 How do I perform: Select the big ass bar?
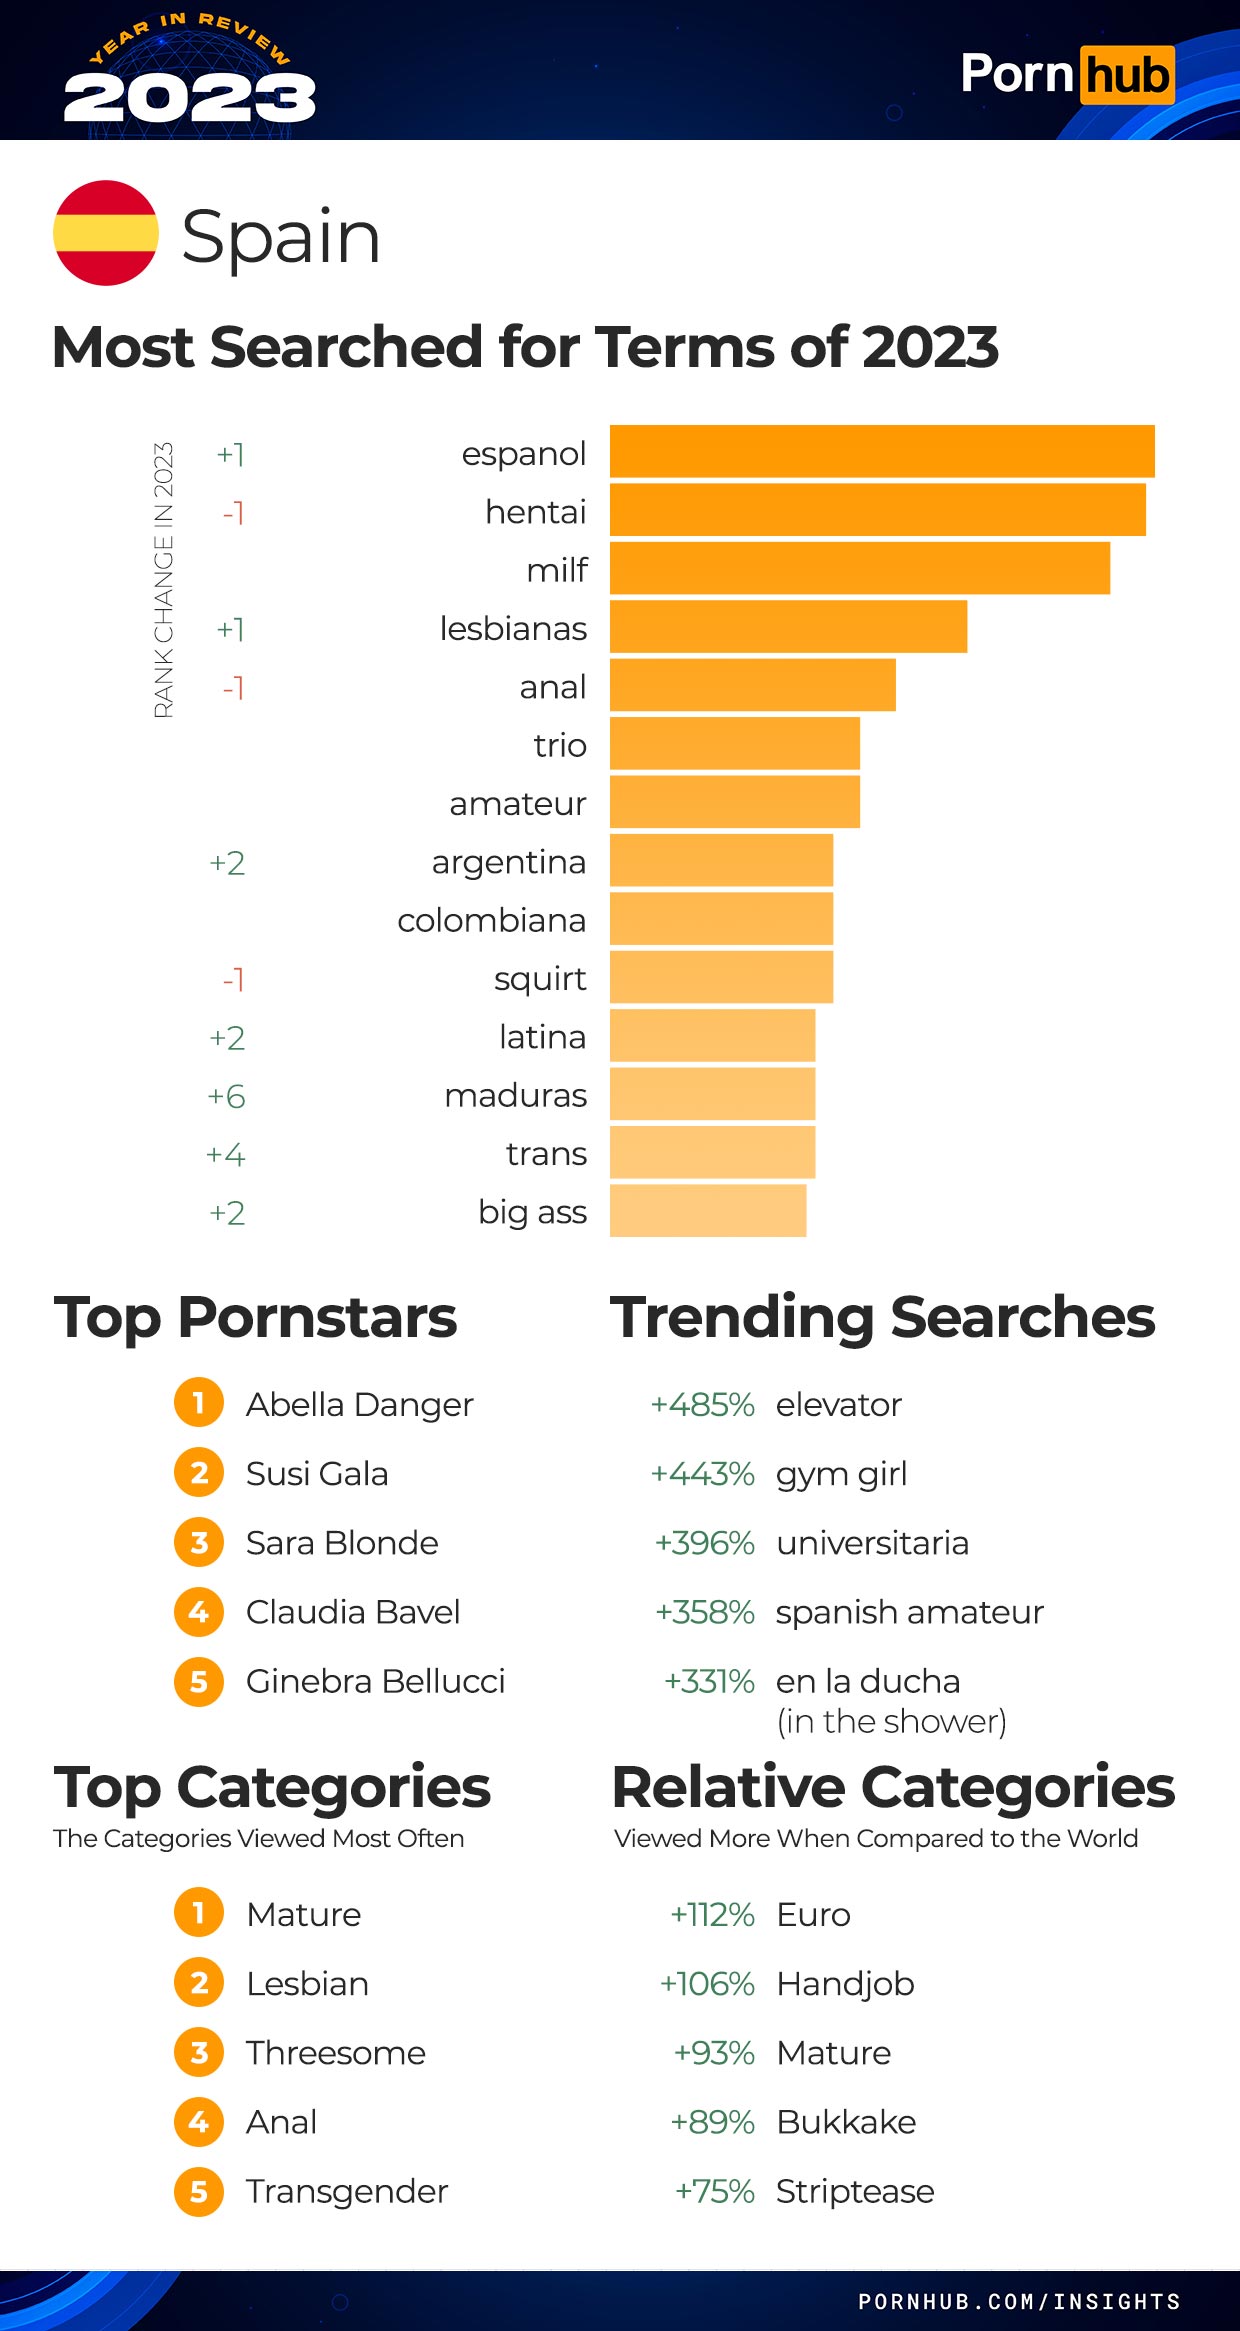click(708, 1210)
